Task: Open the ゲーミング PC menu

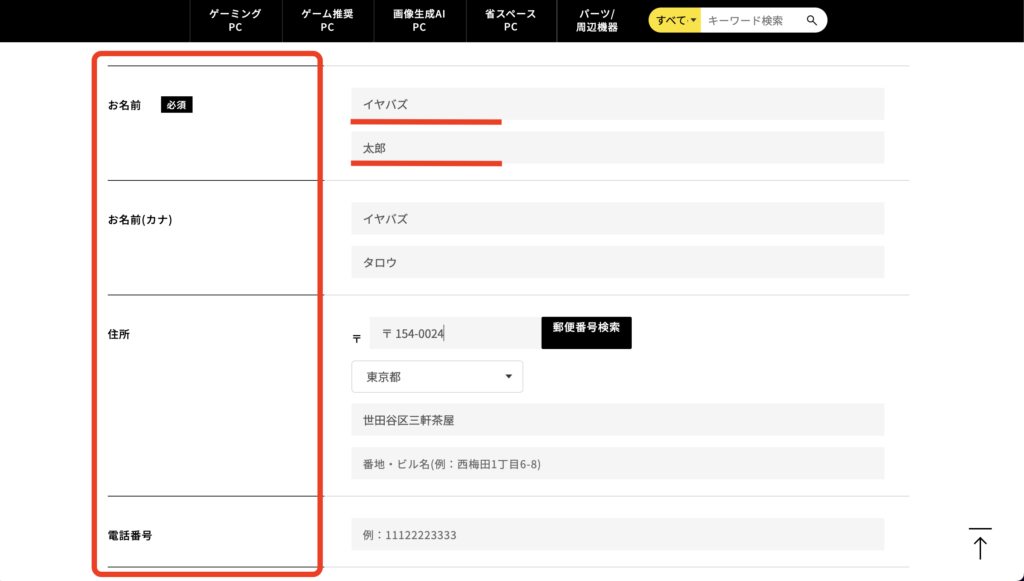Action: 235,20
